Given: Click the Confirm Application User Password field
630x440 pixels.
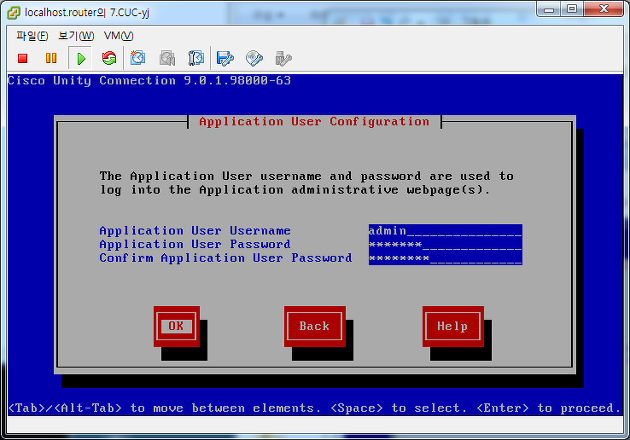Looking at the screenshot, I should coord(445,258).
